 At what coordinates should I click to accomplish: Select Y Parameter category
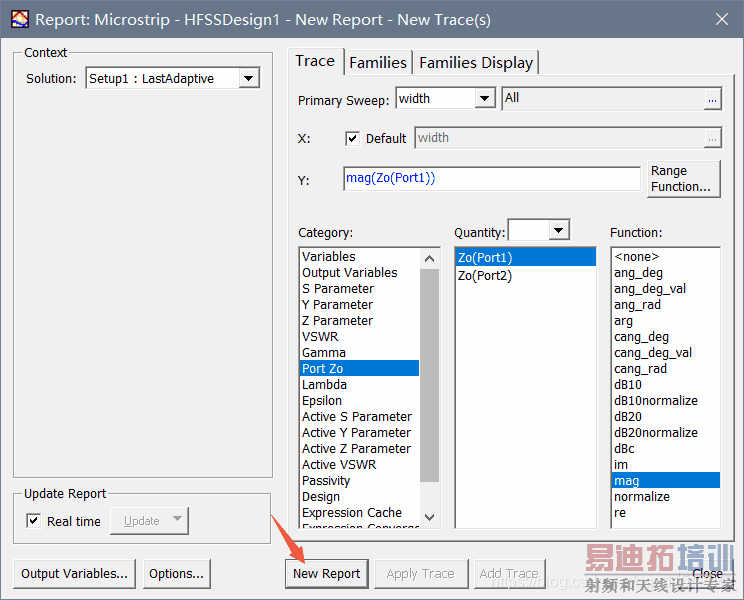point(359,305)
